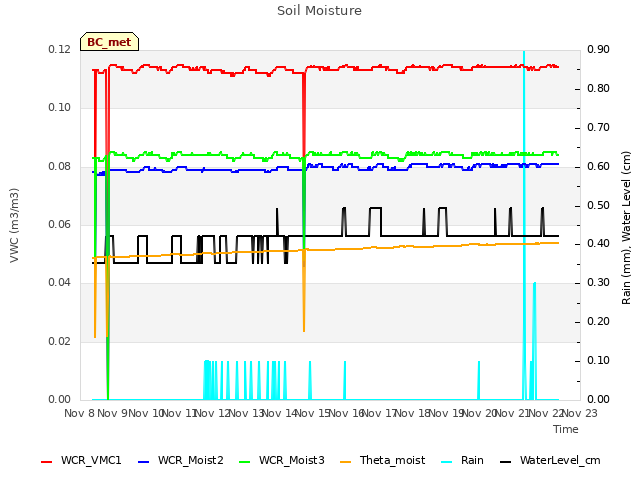Click the 0.20 right axis tick label
640x480 pixels.
coord(598,321)
